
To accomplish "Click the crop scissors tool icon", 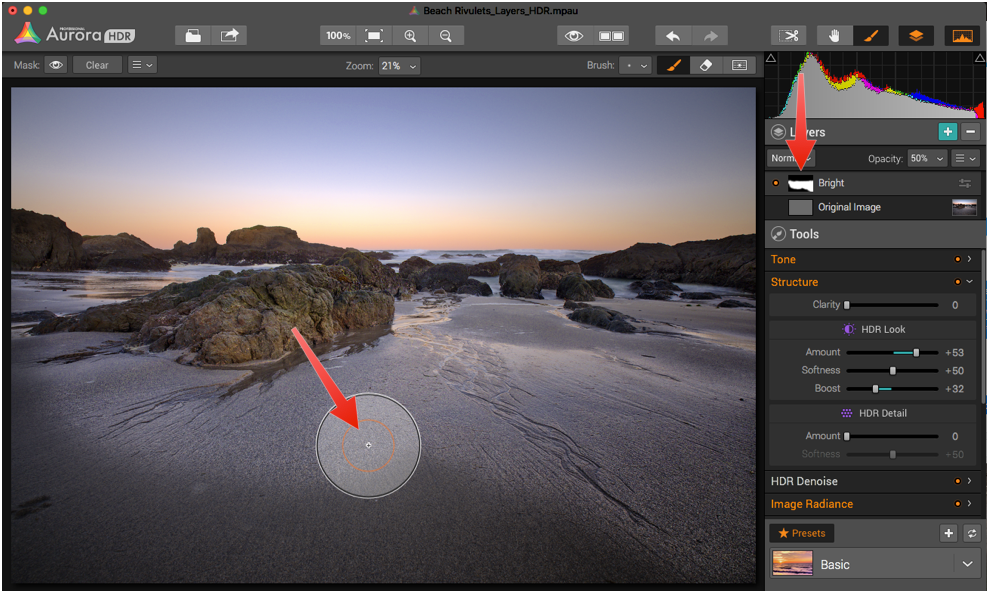I will tap(789, 36).
